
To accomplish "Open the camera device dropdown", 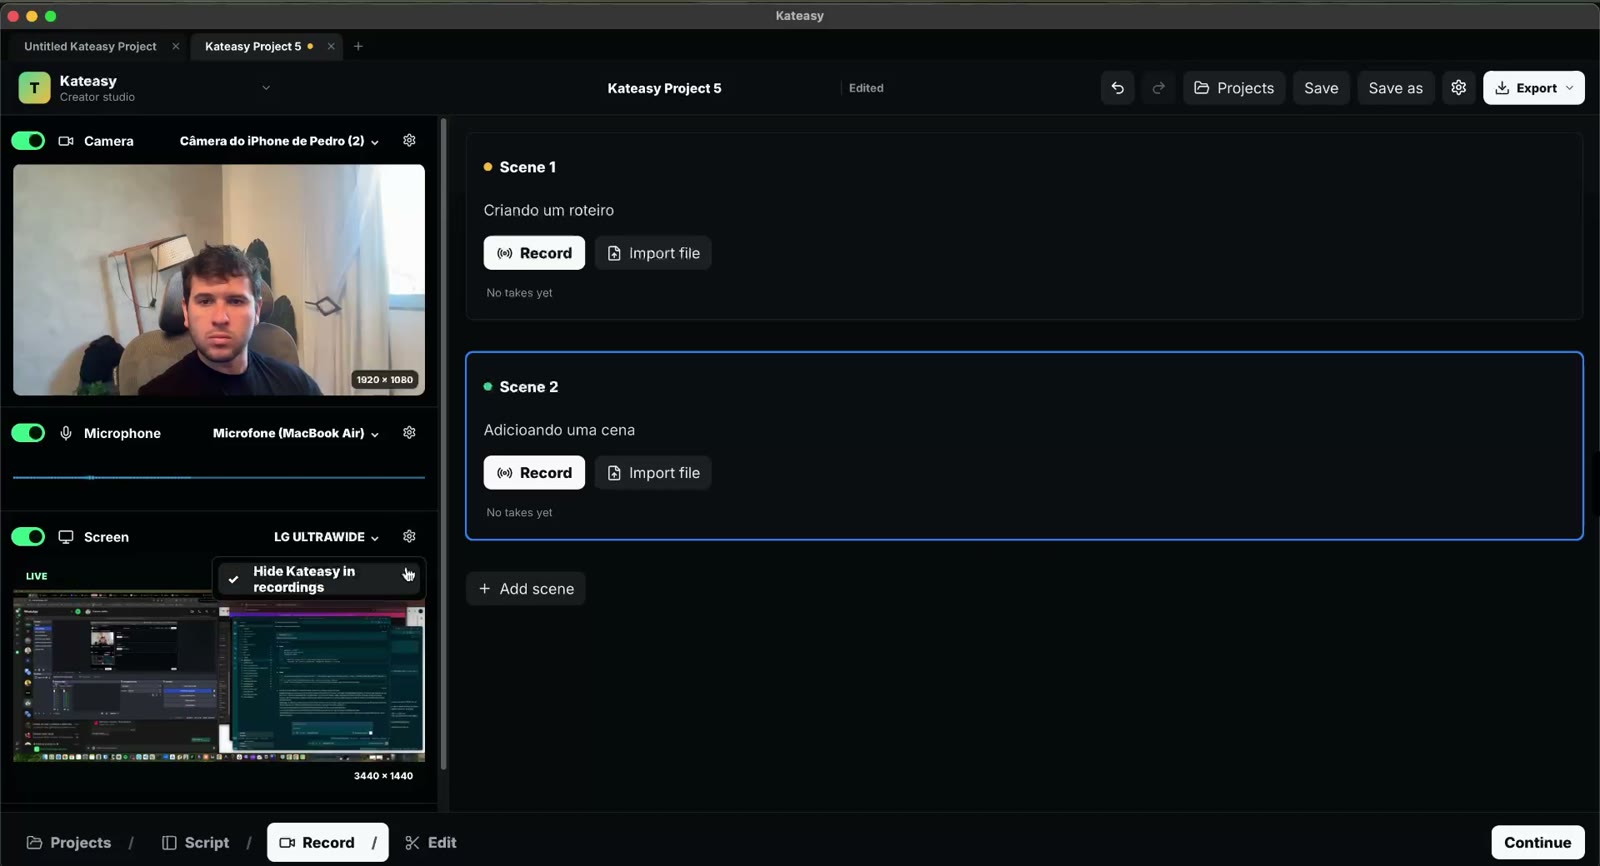I will coord(279,141).
